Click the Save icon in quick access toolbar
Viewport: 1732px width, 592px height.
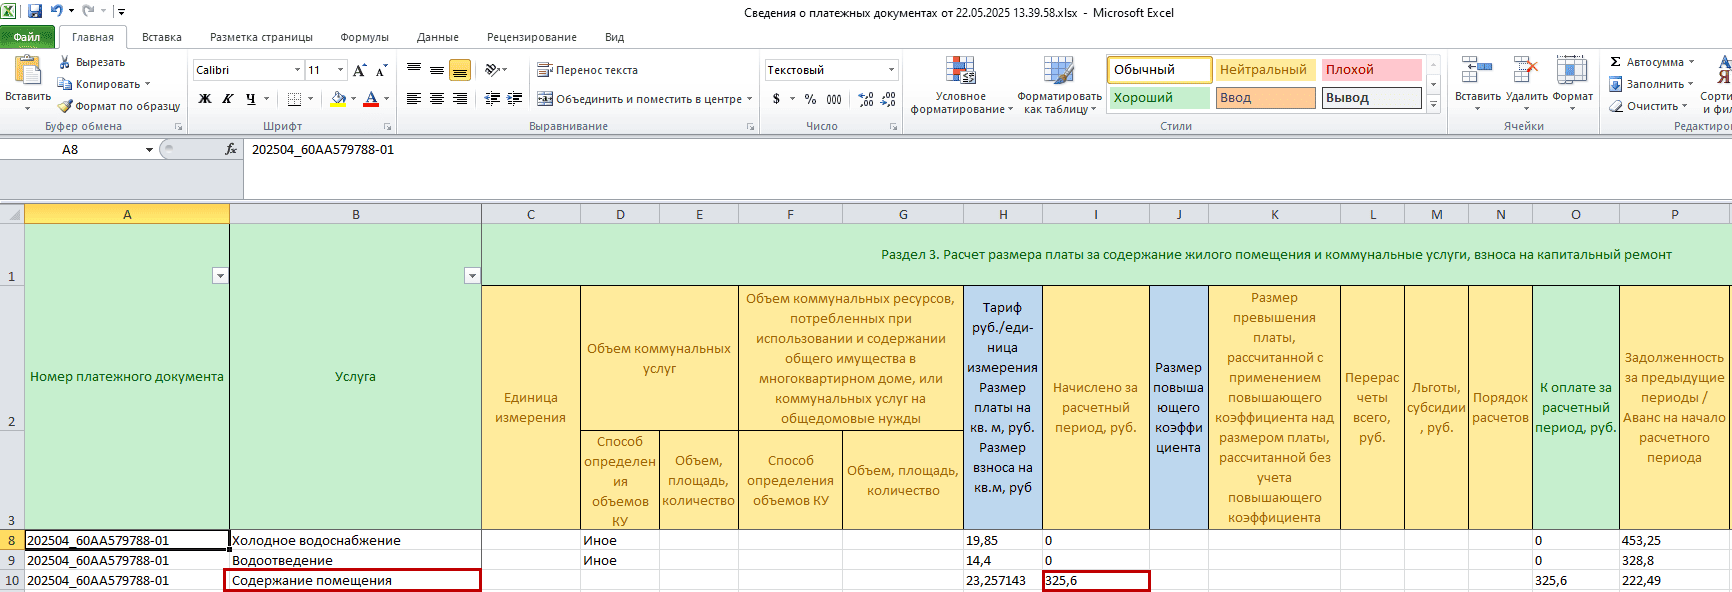[x=35, y=12]
